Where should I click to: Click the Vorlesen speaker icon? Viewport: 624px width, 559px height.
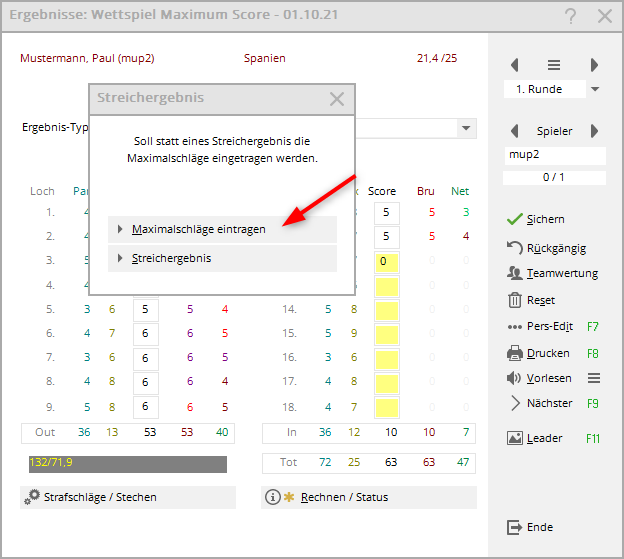point(514,378)
